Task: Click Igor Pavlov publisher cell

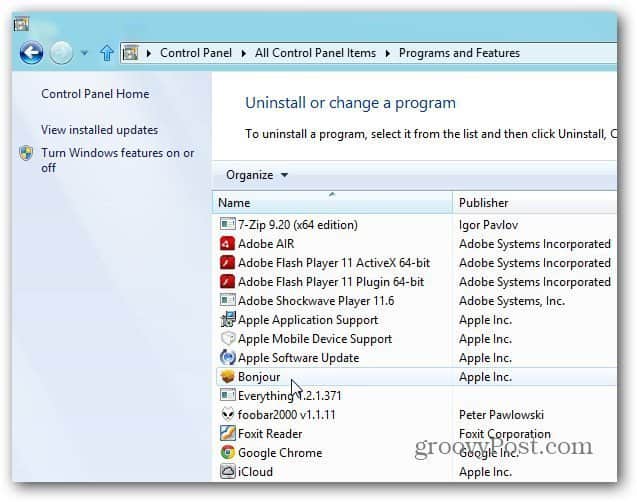Action: pyautogui.click(x=488, y=225)
